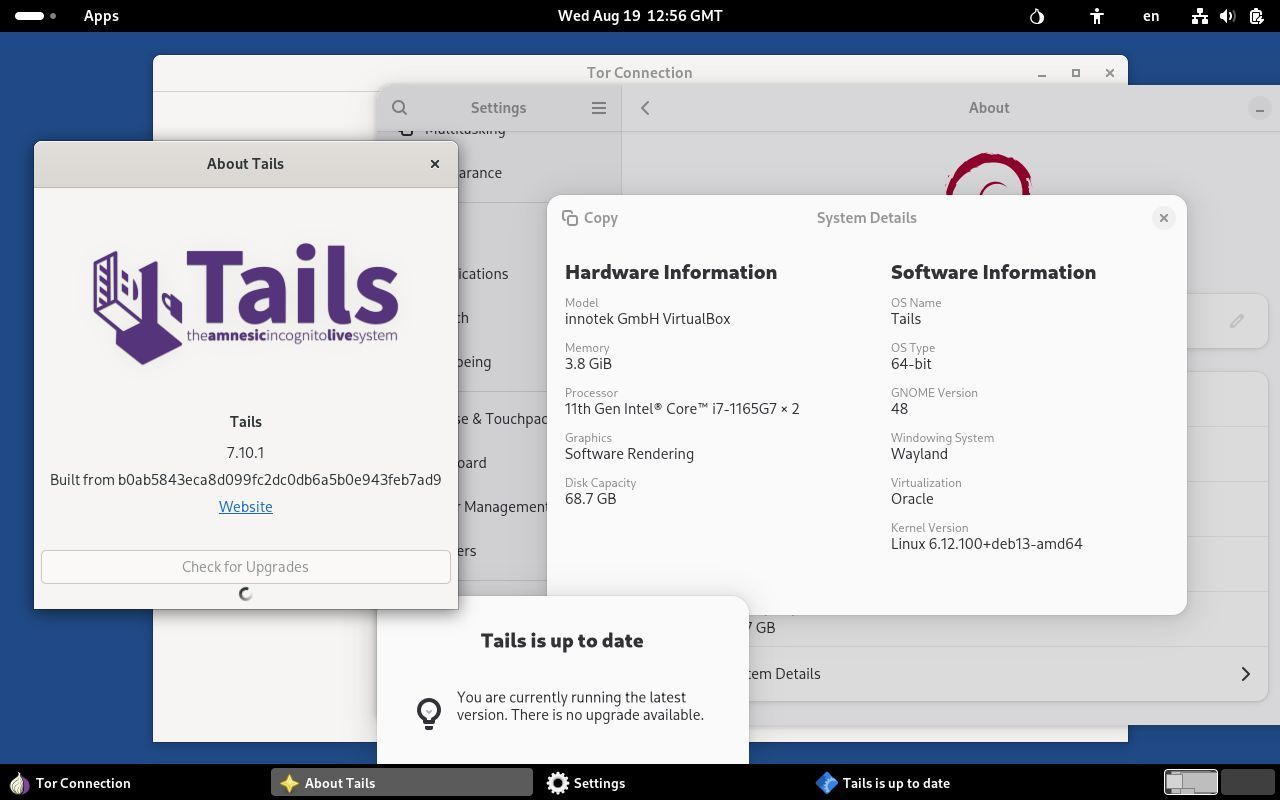
Task: Click the 'About Tails' dialog title
Action: (x=246, y=164)
